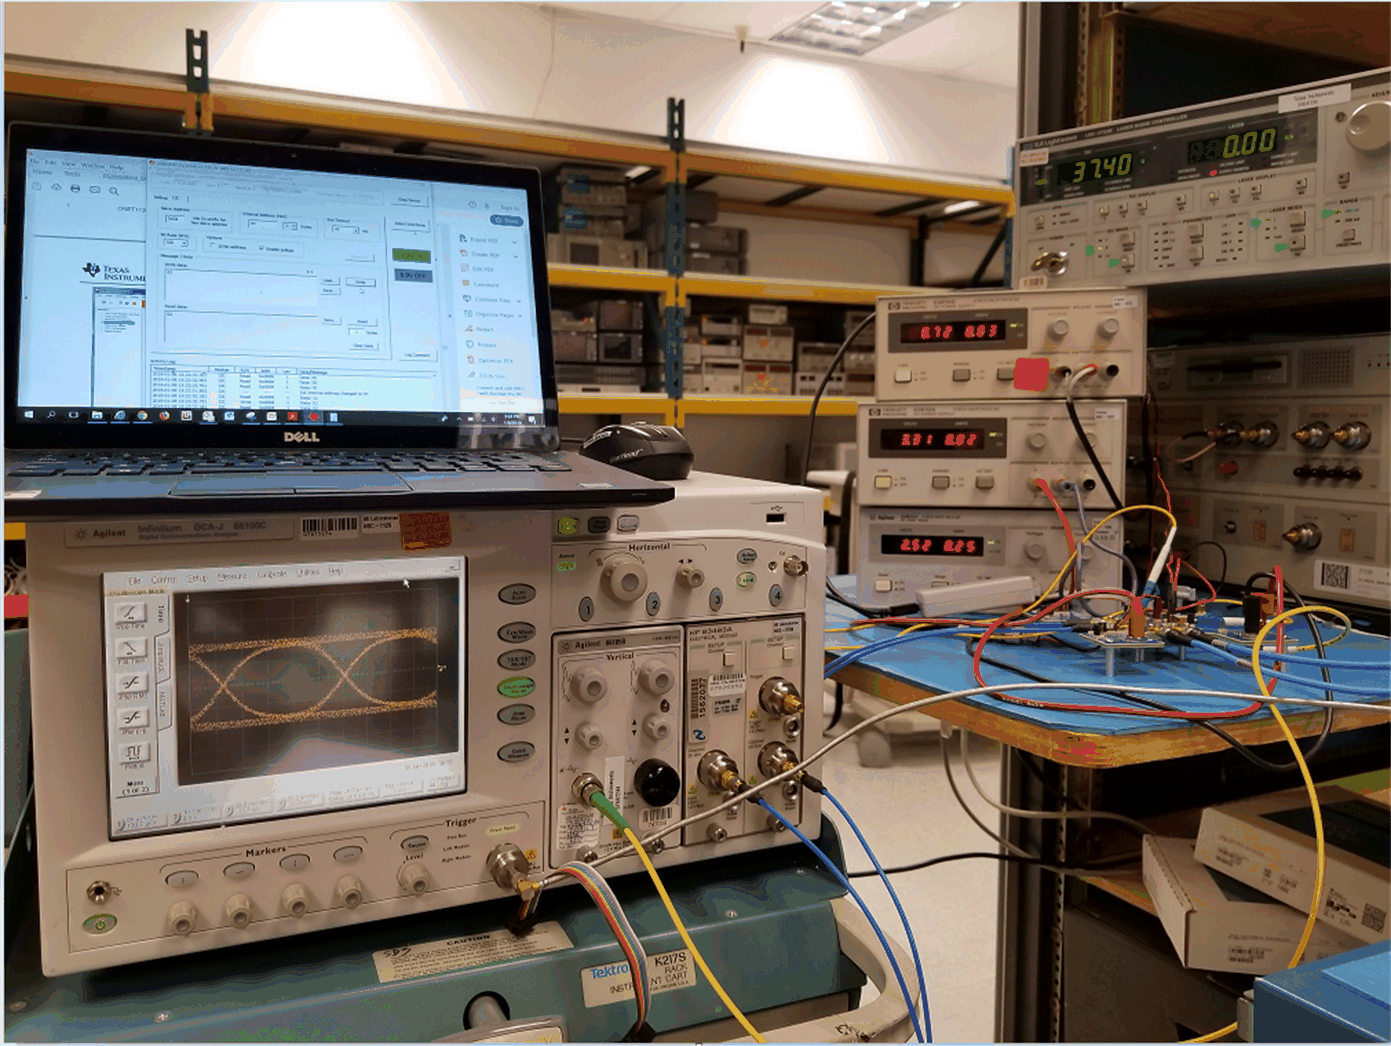Click the Clear Screen button
The height and width of the screenshot is (1046, 1391).
pyautogui.click(x=409, y=201)
